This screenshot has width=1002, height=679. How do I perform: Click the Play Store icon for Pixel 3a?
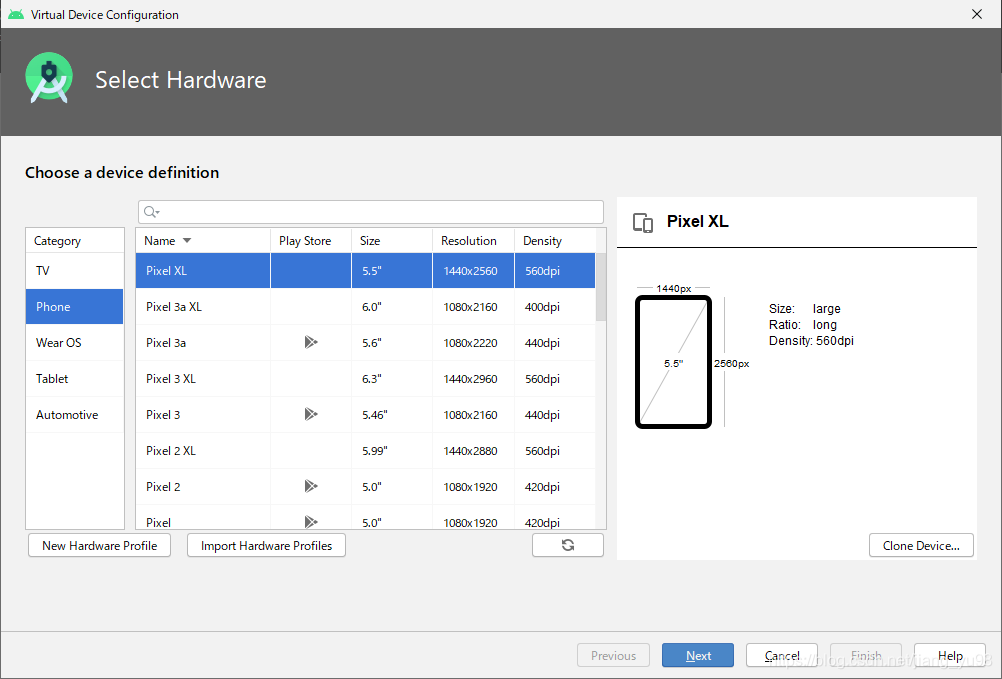(311, 342)
